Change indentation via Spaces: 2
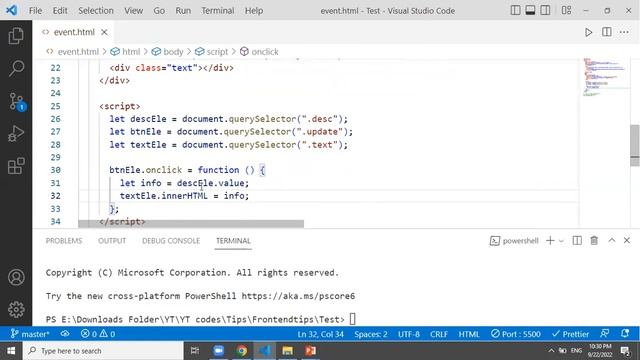 pyautogui.click(x=371, y=334)
